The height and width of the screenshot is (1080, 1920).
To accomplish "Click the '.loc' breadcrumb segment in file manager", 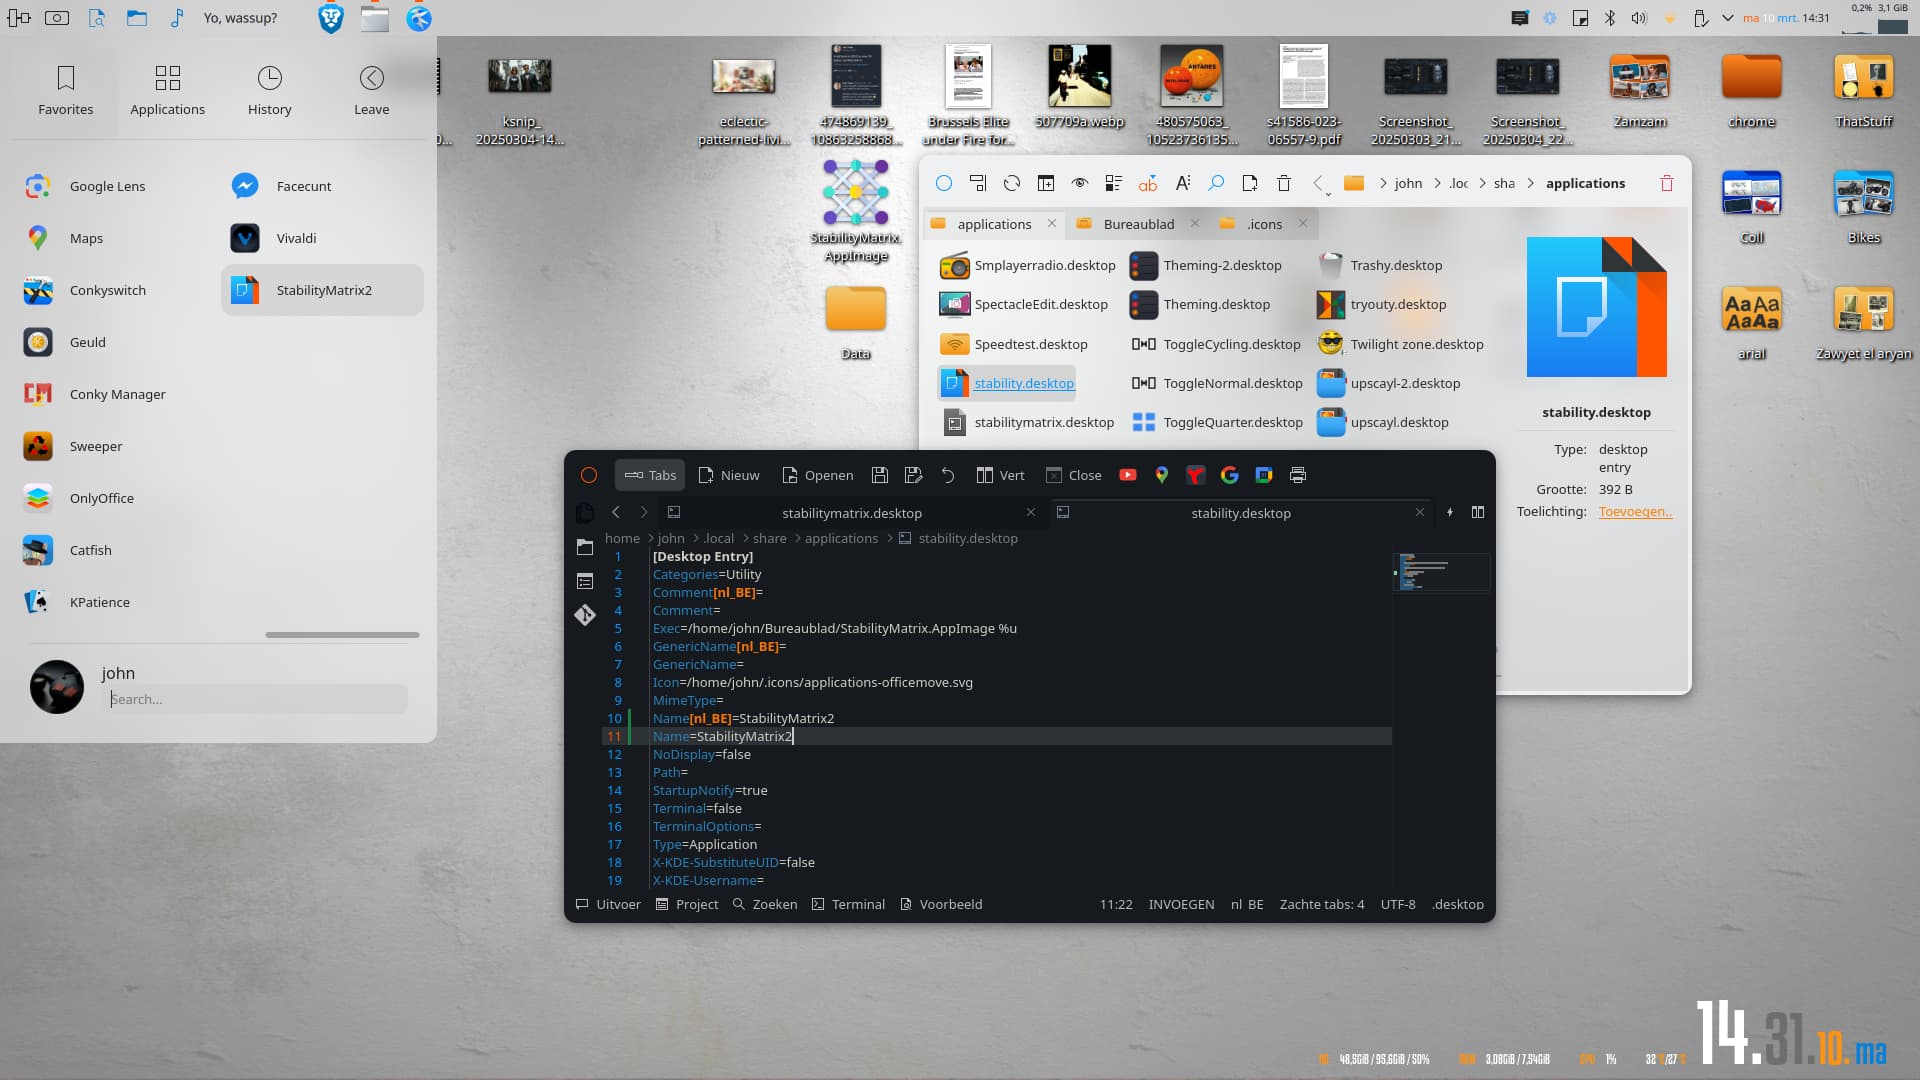I will [1458, 183].
